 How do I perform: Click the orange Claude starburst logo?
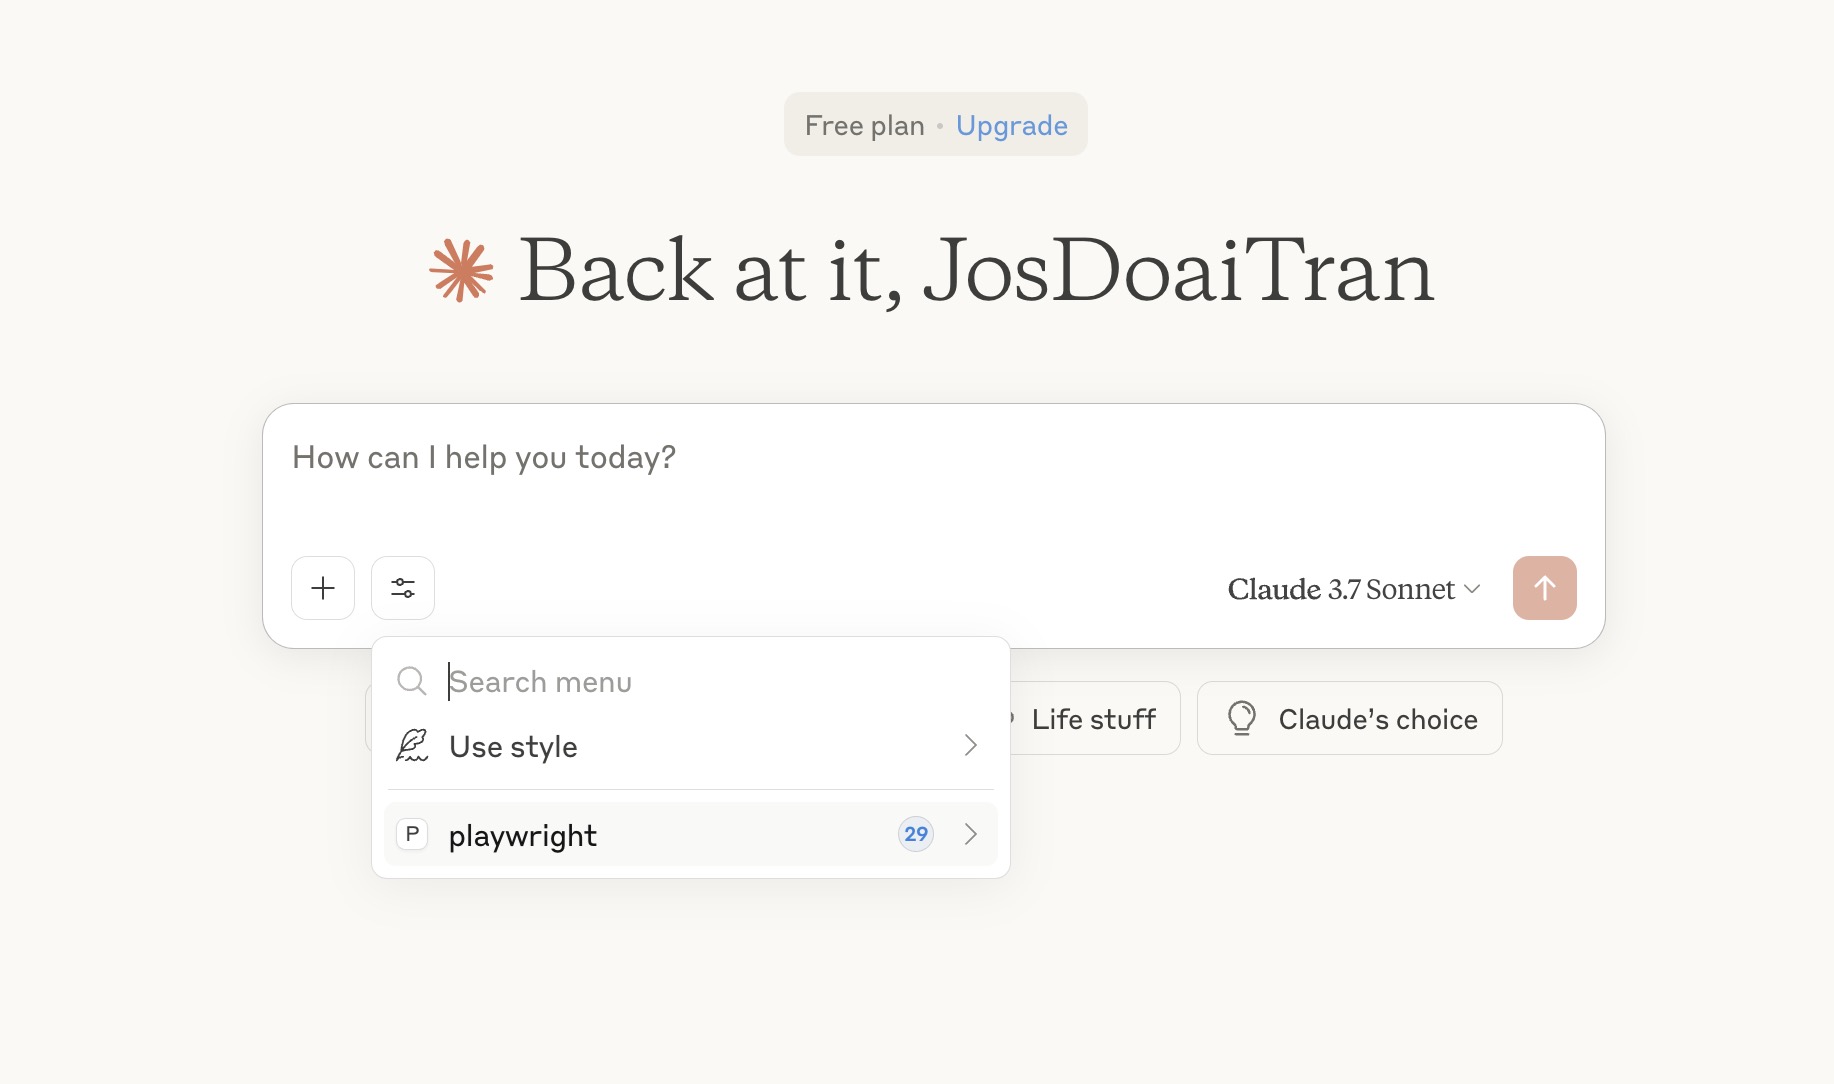[x=462, y=270]
